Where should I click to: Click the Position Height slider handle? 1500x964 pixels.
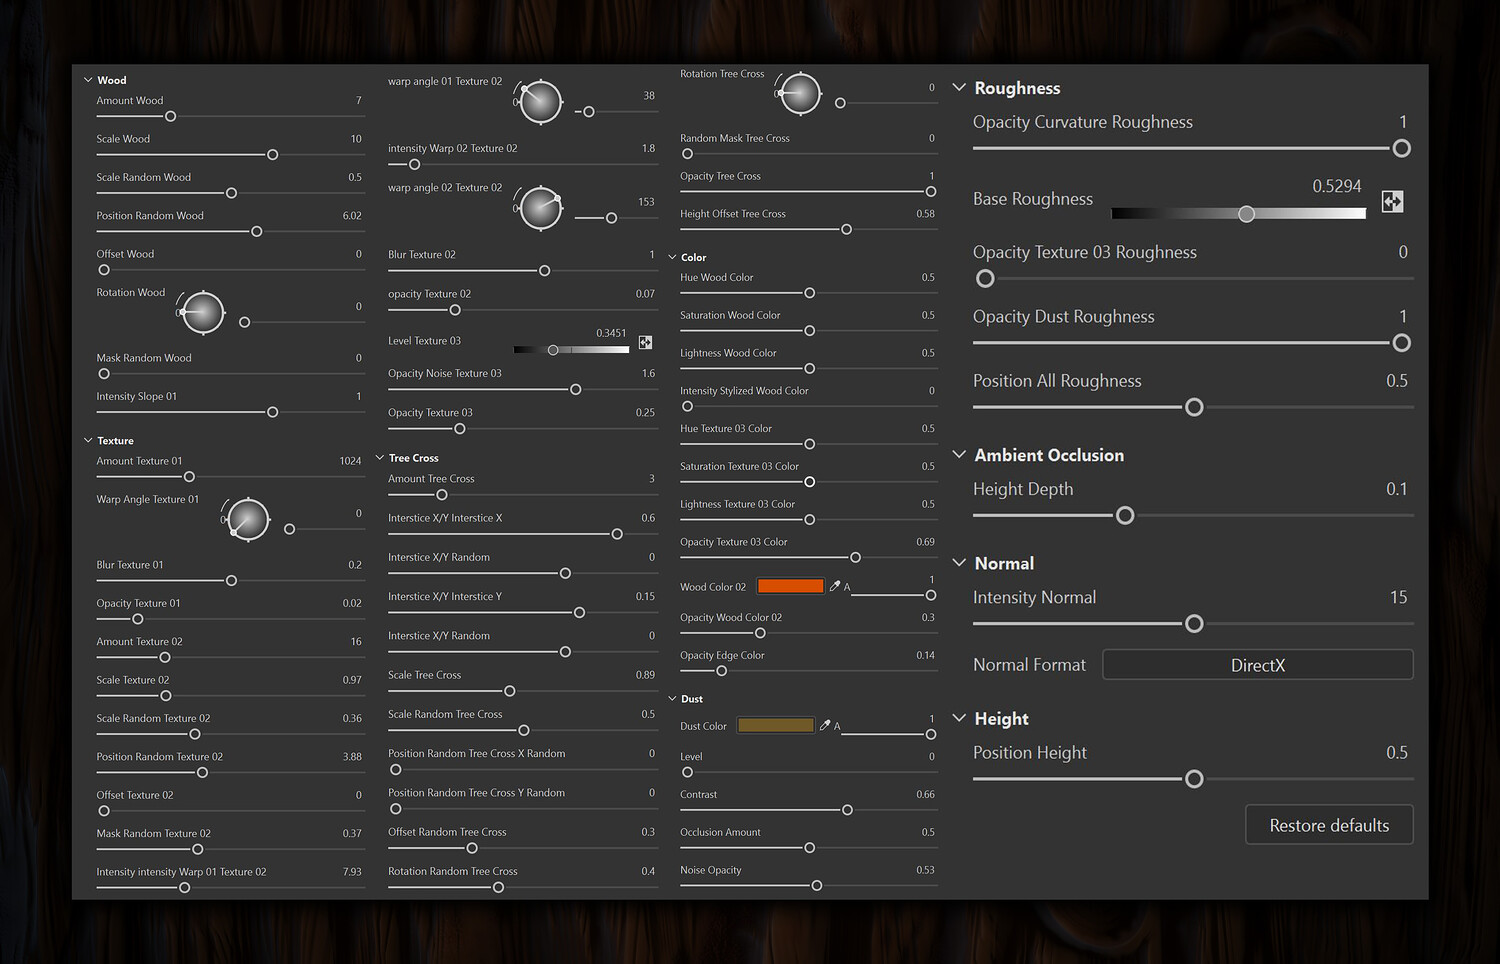(1194, 779)
